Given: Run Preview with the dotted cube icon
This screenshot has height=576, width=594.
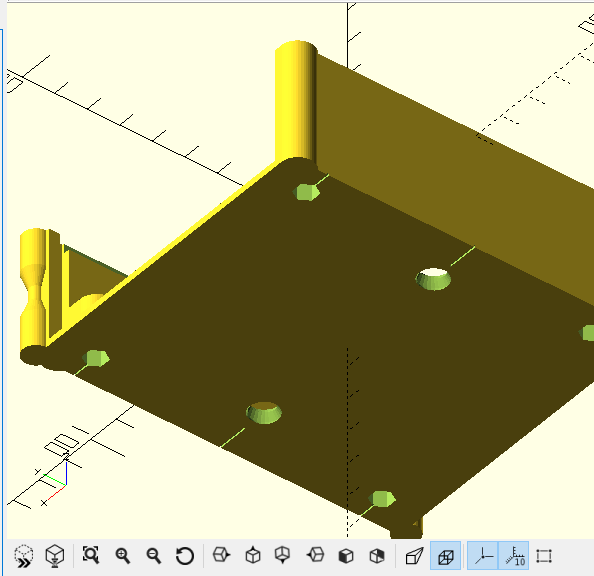Looking at the screenshot, I should (24, 556).
